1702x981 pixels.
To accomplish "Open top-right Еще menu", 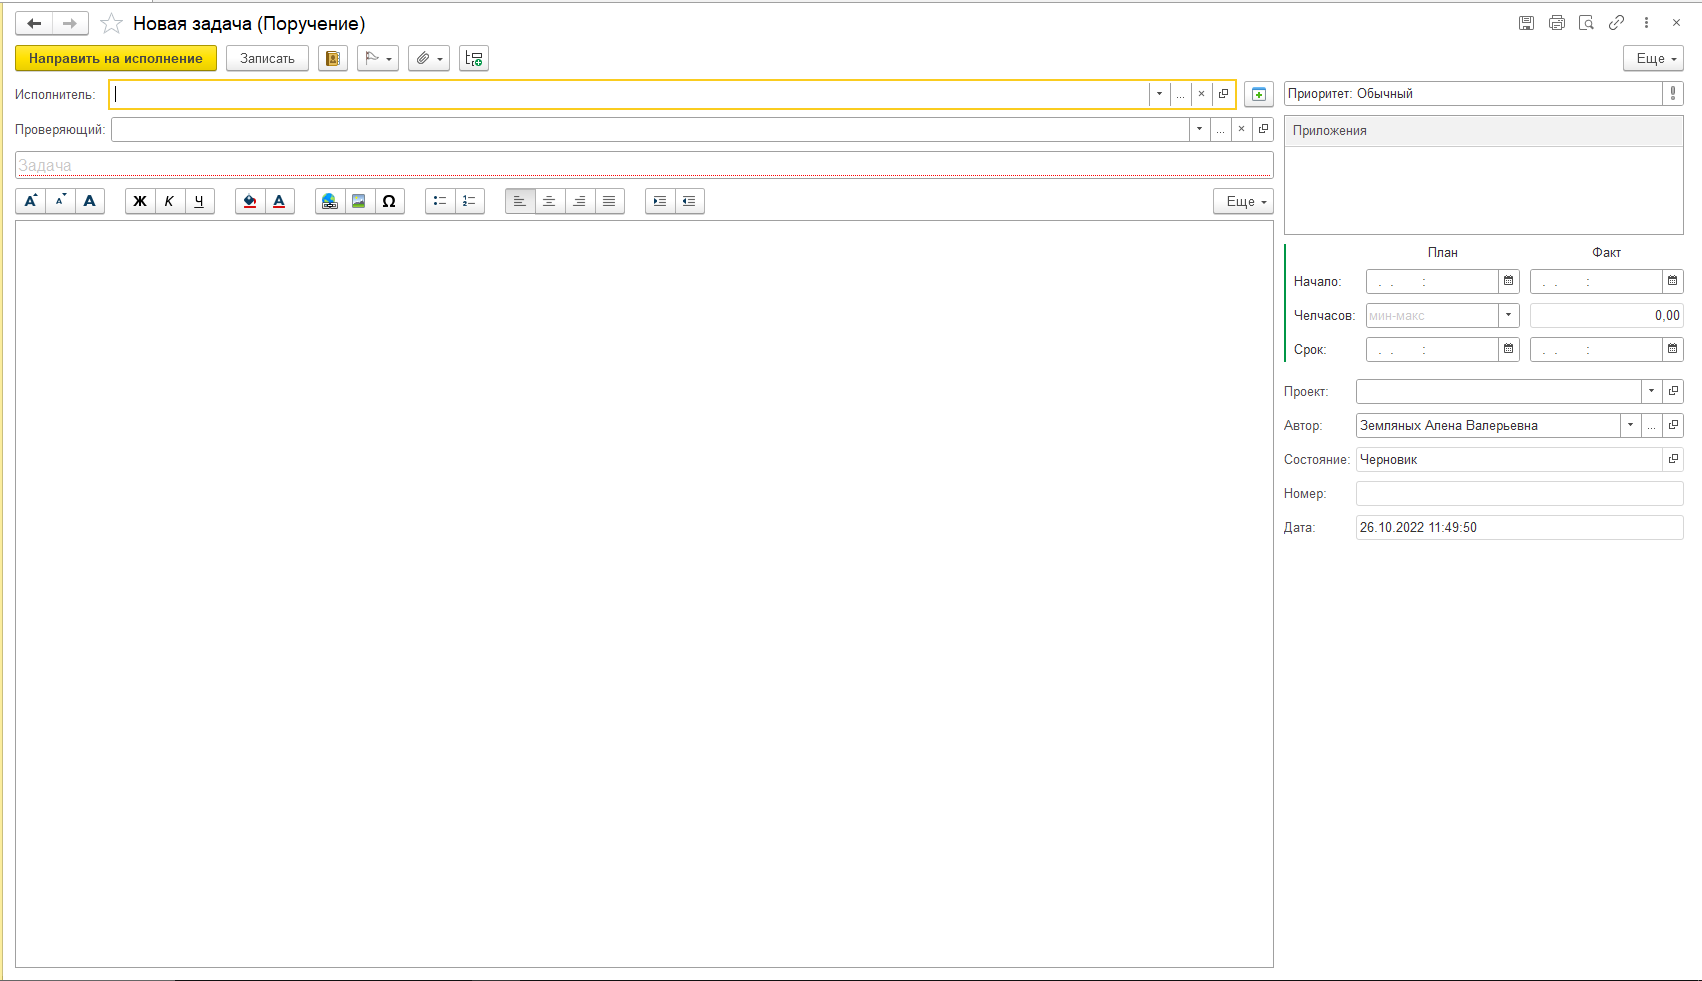I will pyautogui.click(x=1654, y=58).
